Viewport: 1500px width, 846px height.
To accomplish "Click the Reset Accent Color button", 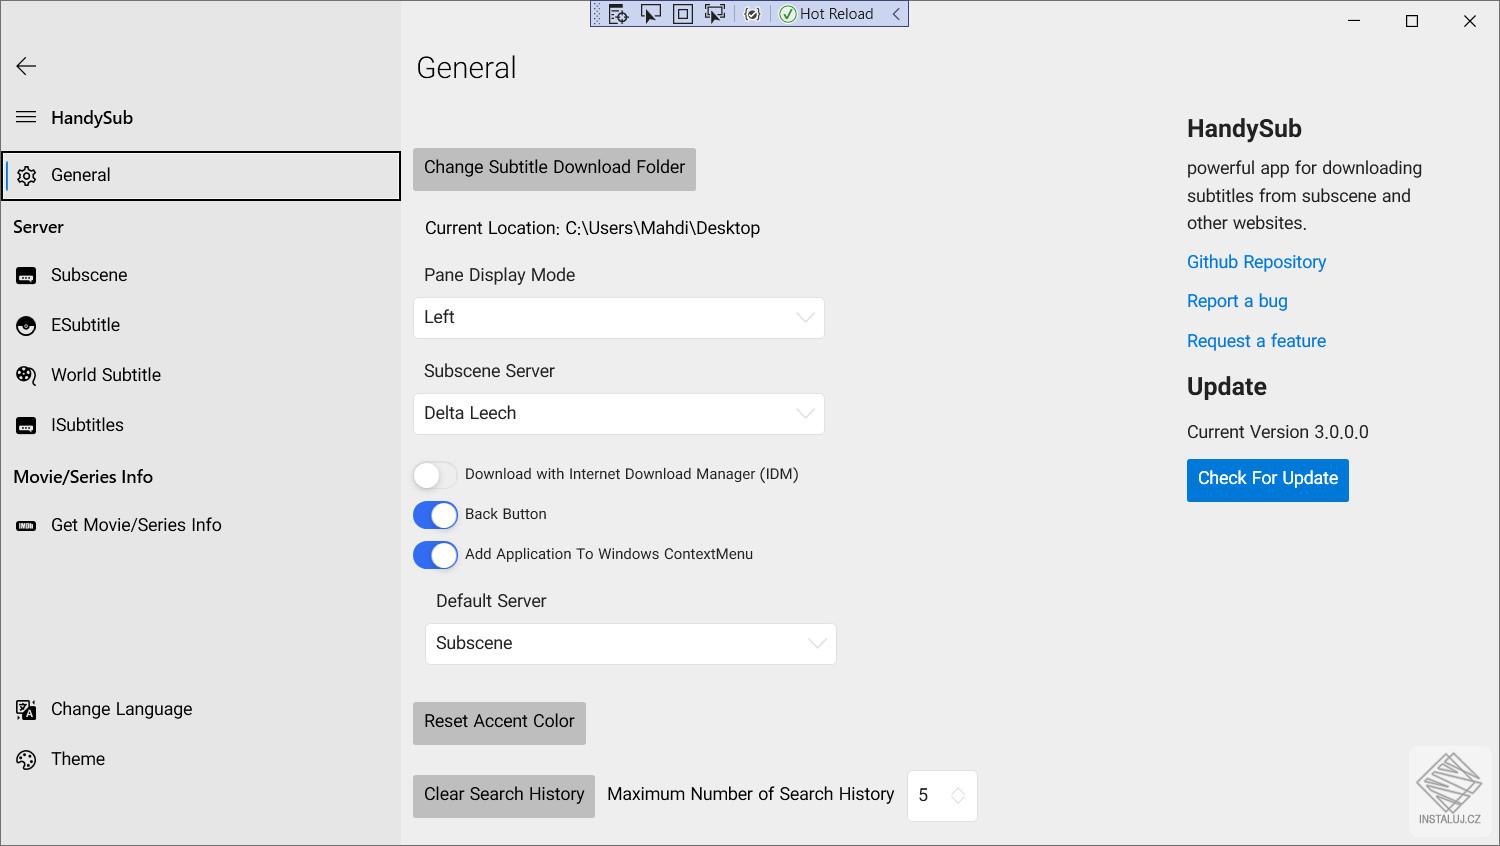I will pyautogui.click(x=499, y=722).
